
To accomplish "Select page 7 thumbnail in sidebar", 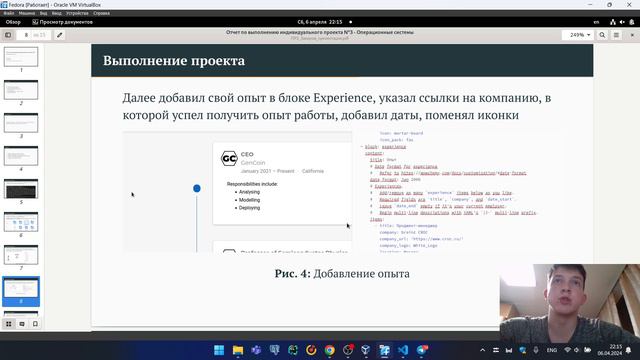I will pyautogui.click(x=21, y=255).
